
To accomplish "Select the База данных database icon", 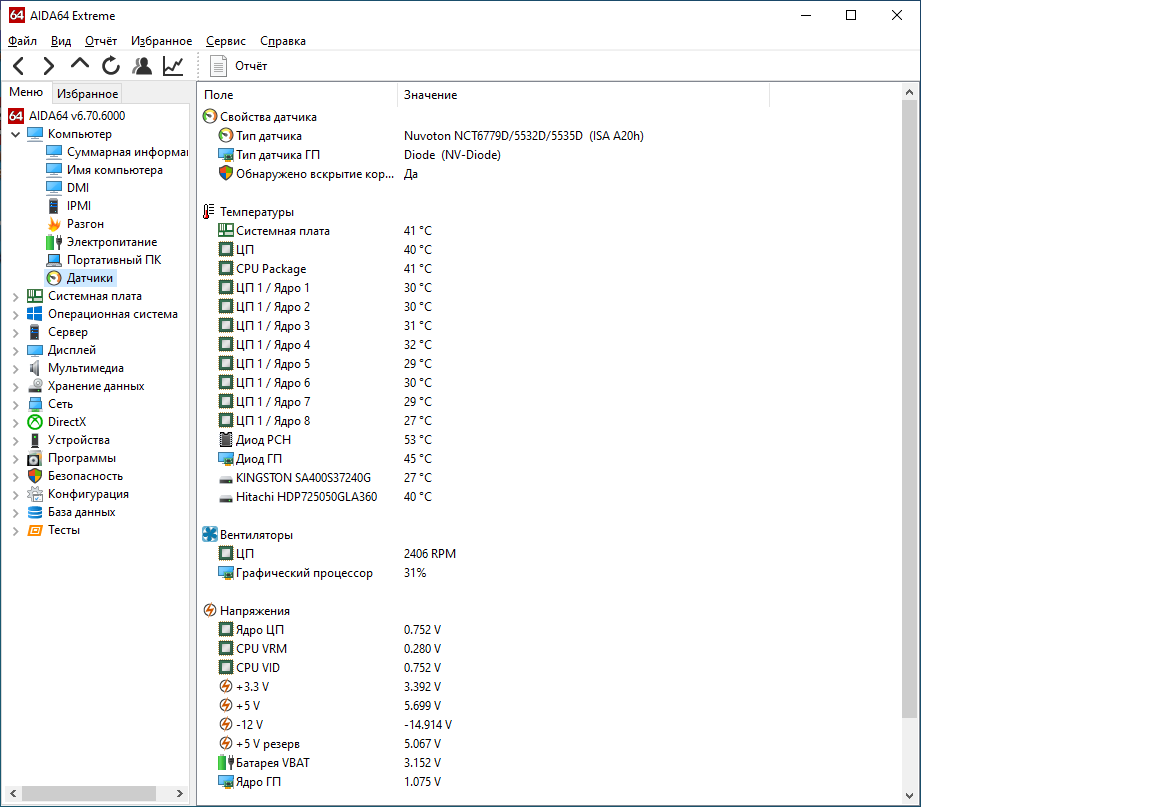I will 35,512.
